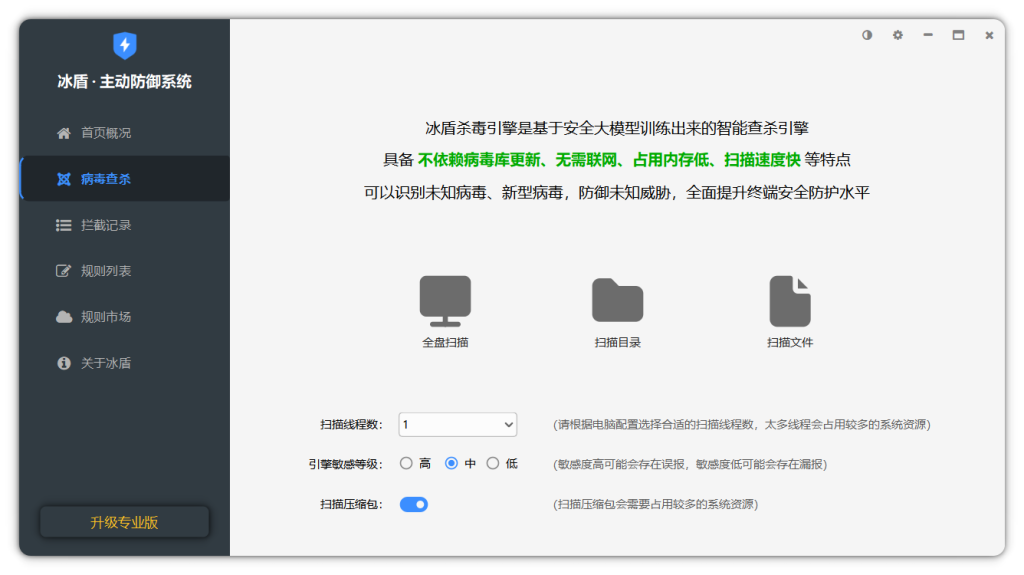Click the Bingdun shield logo
The width and height of the screenshot is (1024, 575).
click(125, 45)
